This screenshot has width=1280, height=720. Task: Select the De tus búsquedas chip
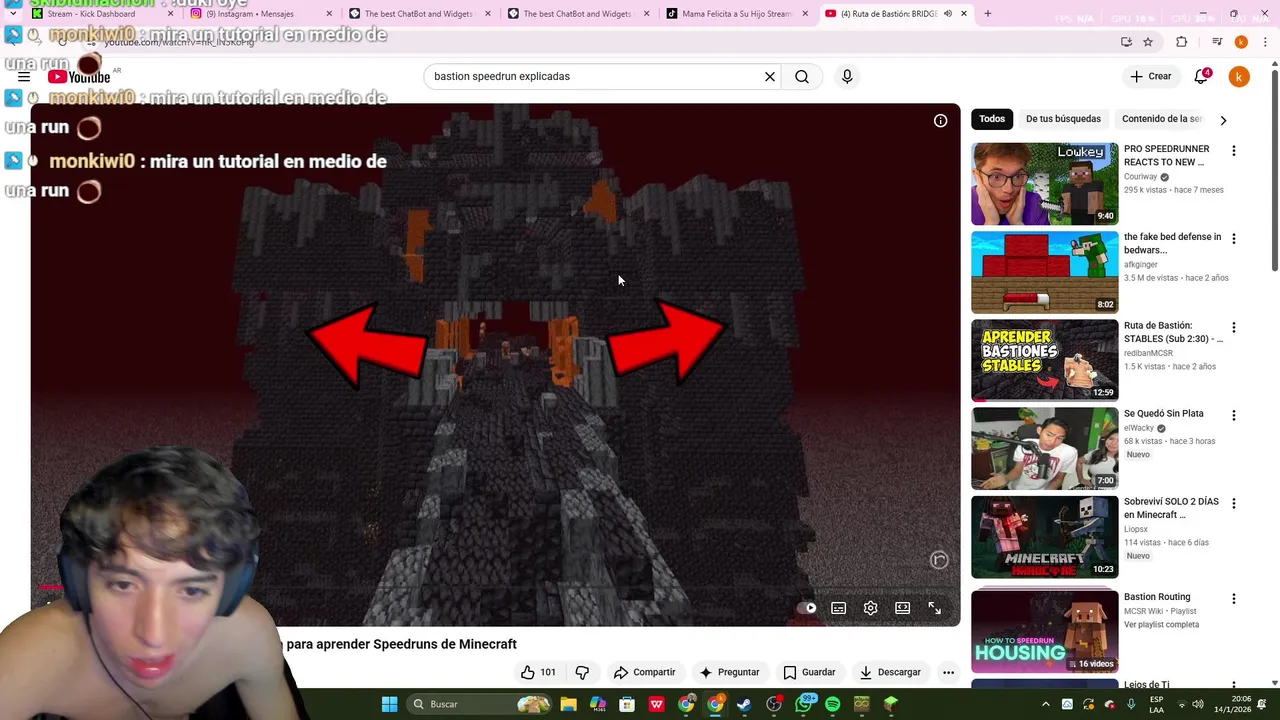click(1063, 119)
